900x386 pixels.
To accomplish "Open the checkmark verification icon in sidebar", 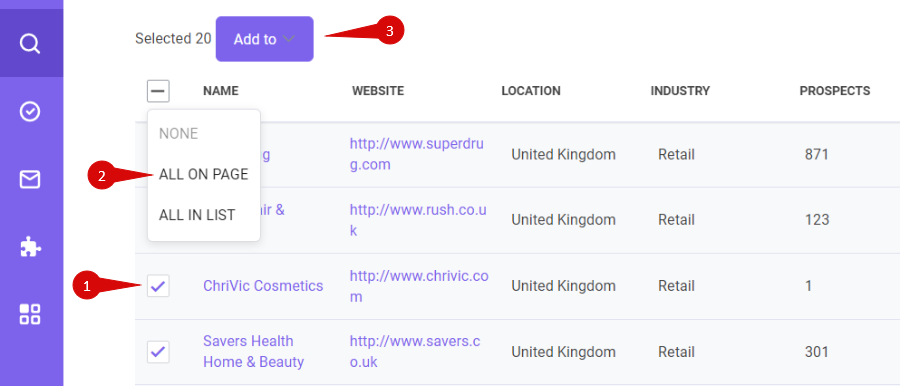I will coord(30,111).
